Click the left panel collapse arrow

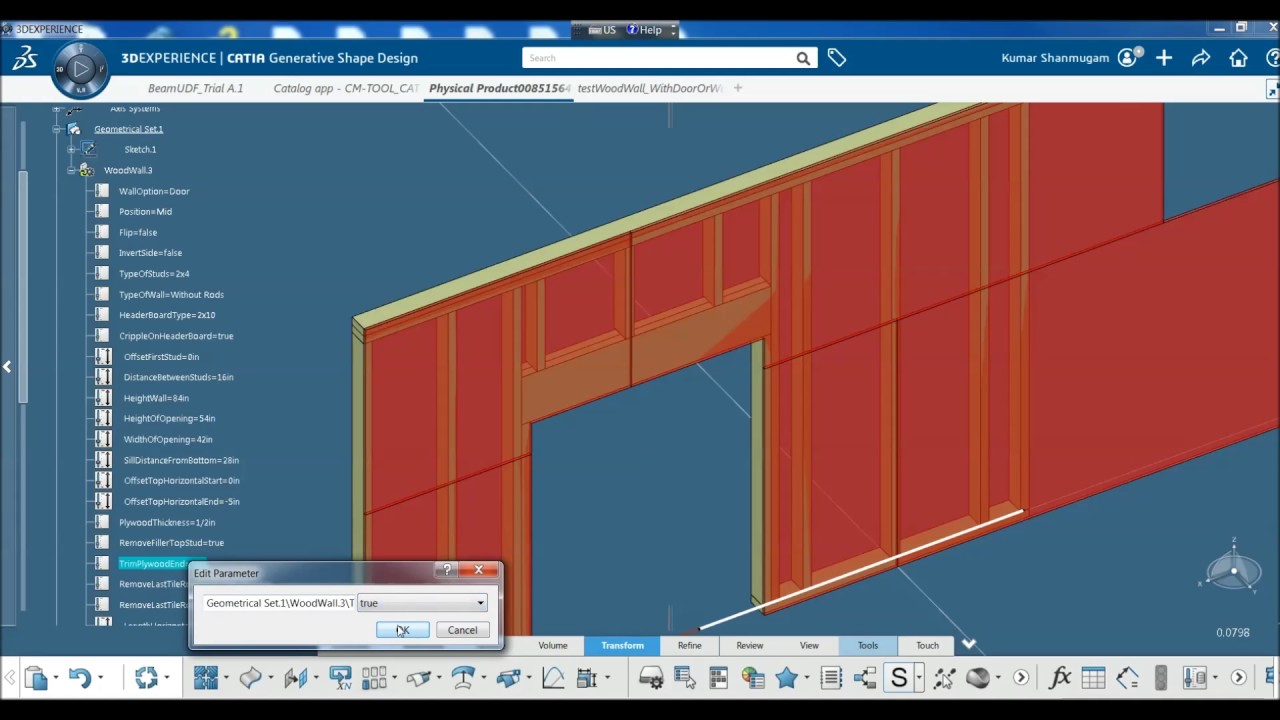point(7,367)
